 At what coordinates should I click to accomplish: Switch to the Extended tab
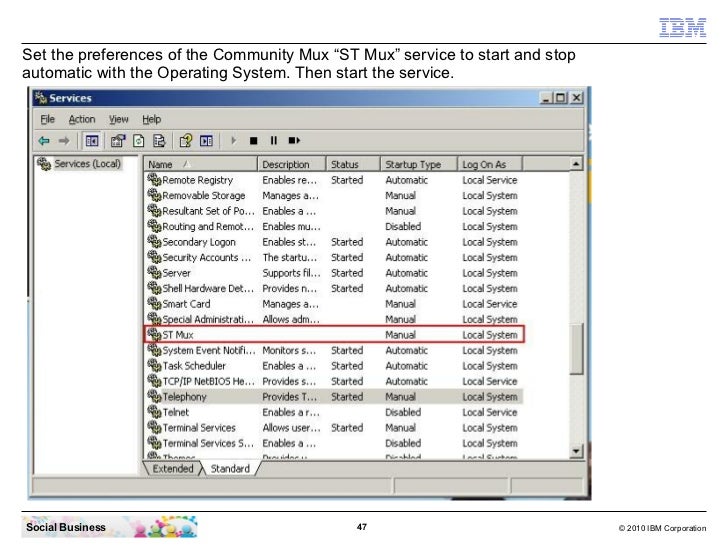pos(173,468)
